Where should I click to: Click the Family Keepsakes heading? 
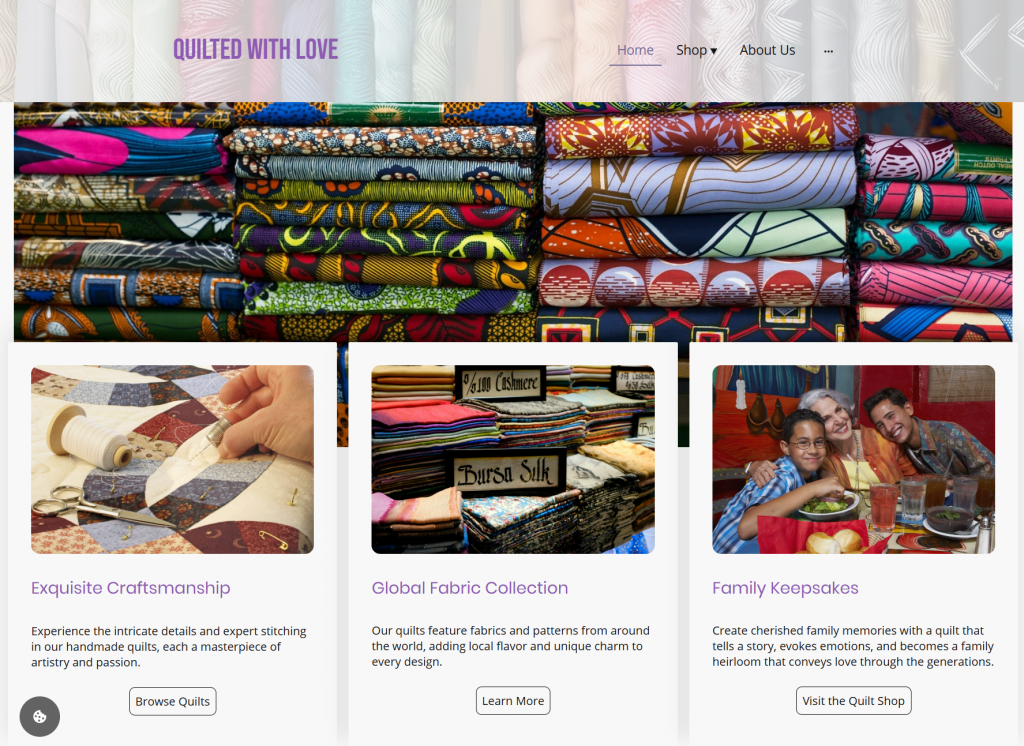click(785, 588)
